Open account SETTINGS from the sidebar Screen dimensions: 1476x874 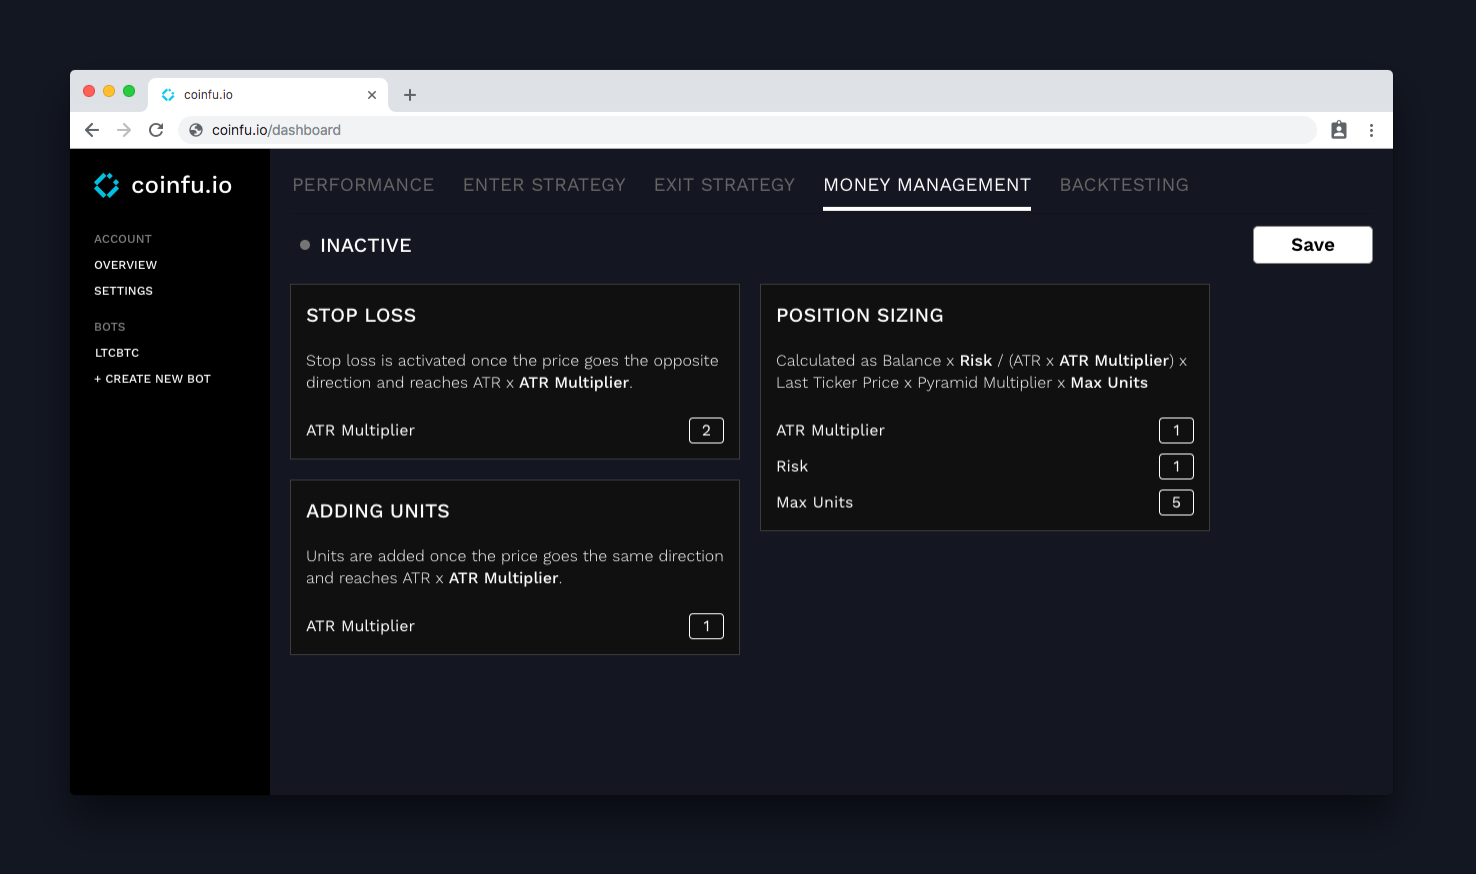pos(123,290)
